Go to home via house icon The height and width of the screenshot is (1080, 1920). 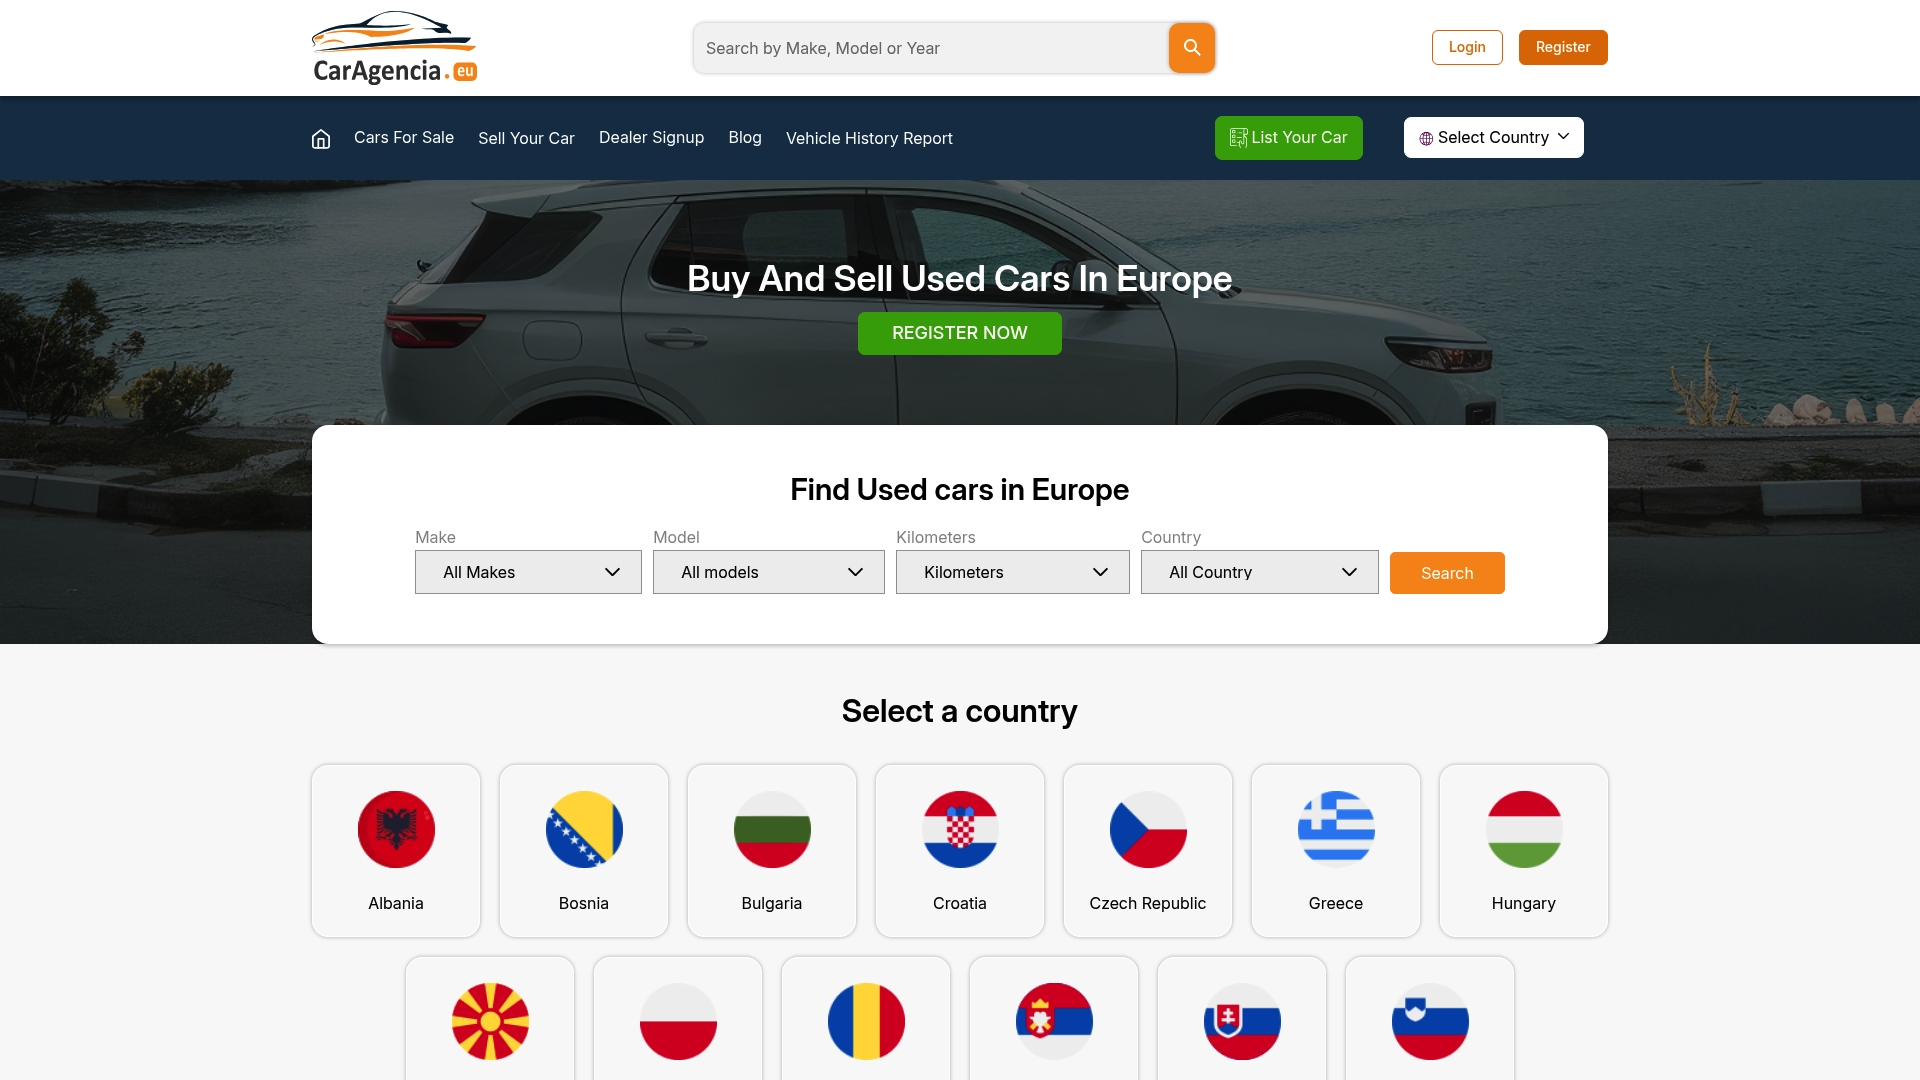point(321,139)
